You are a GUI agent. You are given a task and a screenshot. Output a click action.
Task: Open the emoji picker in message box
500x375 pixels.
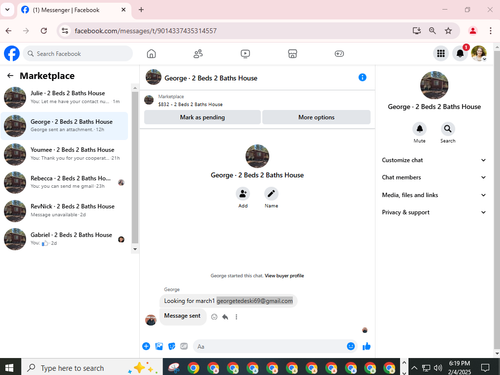click(x=351, y=346)
